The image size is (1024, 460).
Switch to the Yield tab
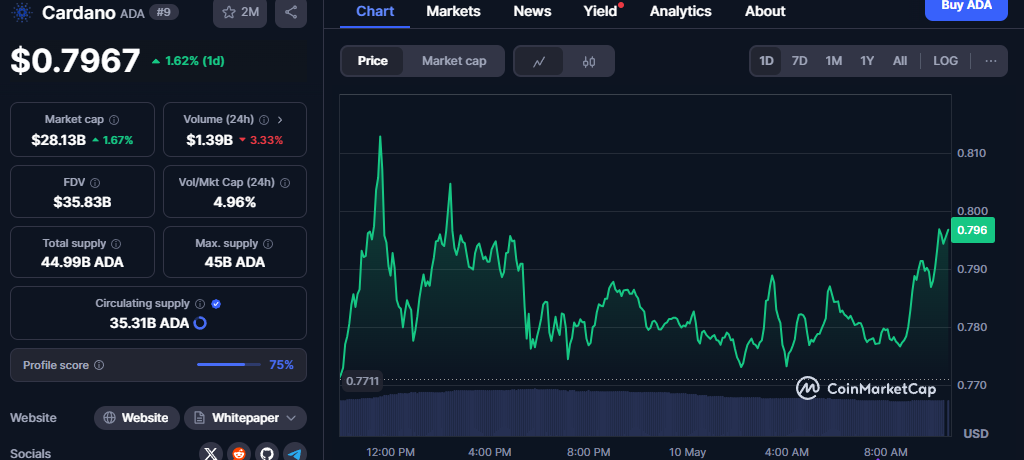[601, 11]
